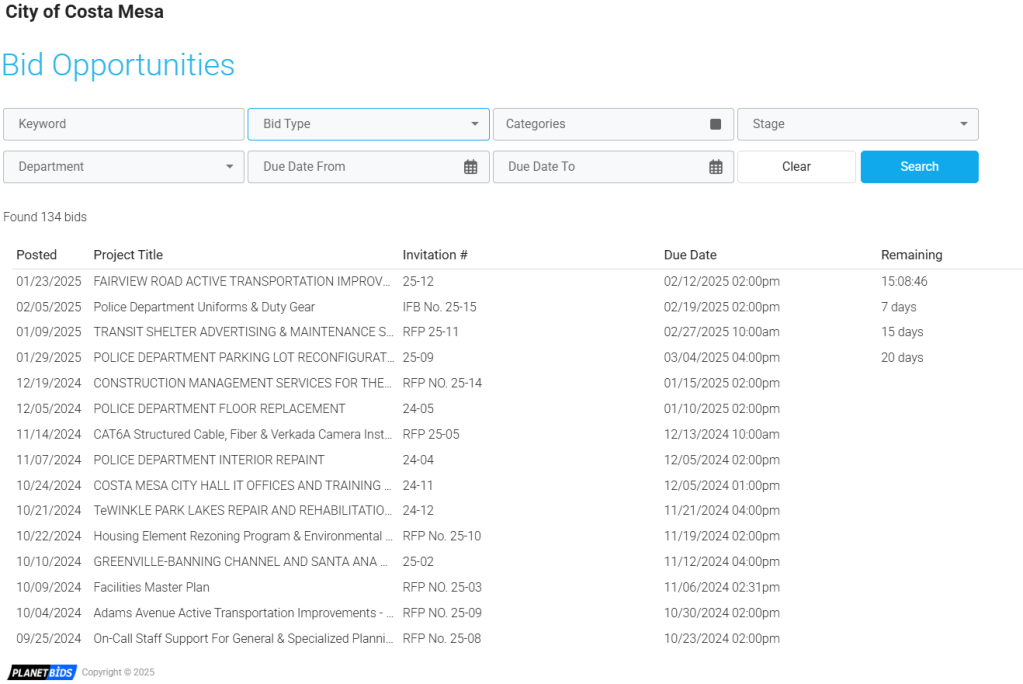Sort by the Posted column header

pos(37,255)
